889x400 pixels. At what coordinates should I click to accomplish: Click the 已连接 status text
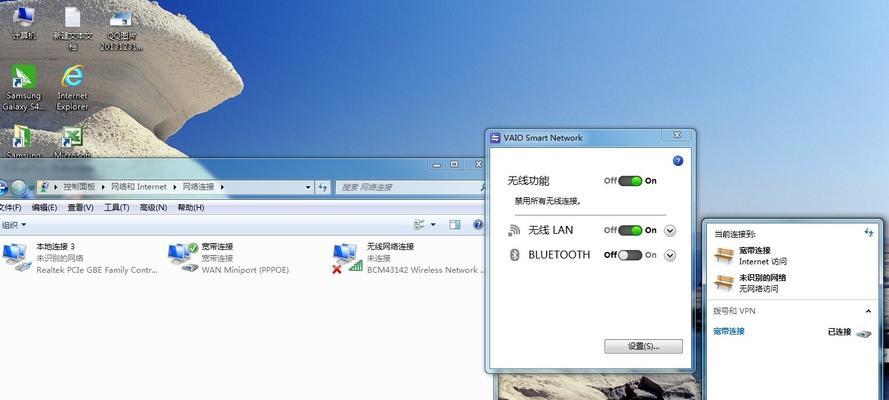tap(840, 332)
